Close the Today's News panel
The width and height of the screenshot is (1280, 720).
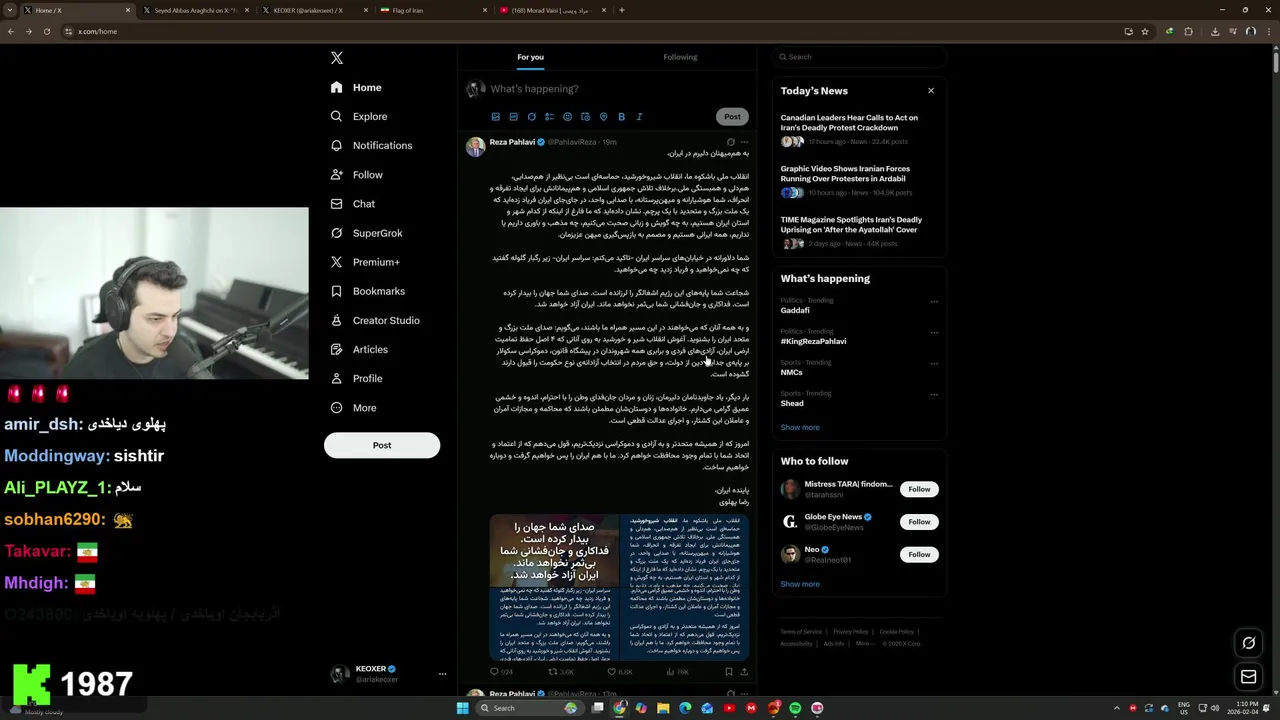click(931, 90)
